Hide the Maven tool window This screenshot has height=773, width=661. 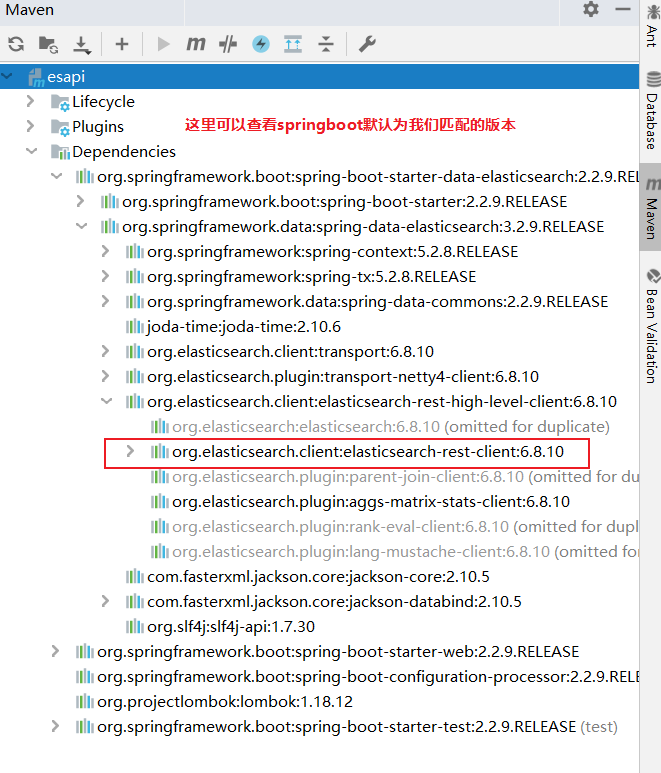point(623,9)
